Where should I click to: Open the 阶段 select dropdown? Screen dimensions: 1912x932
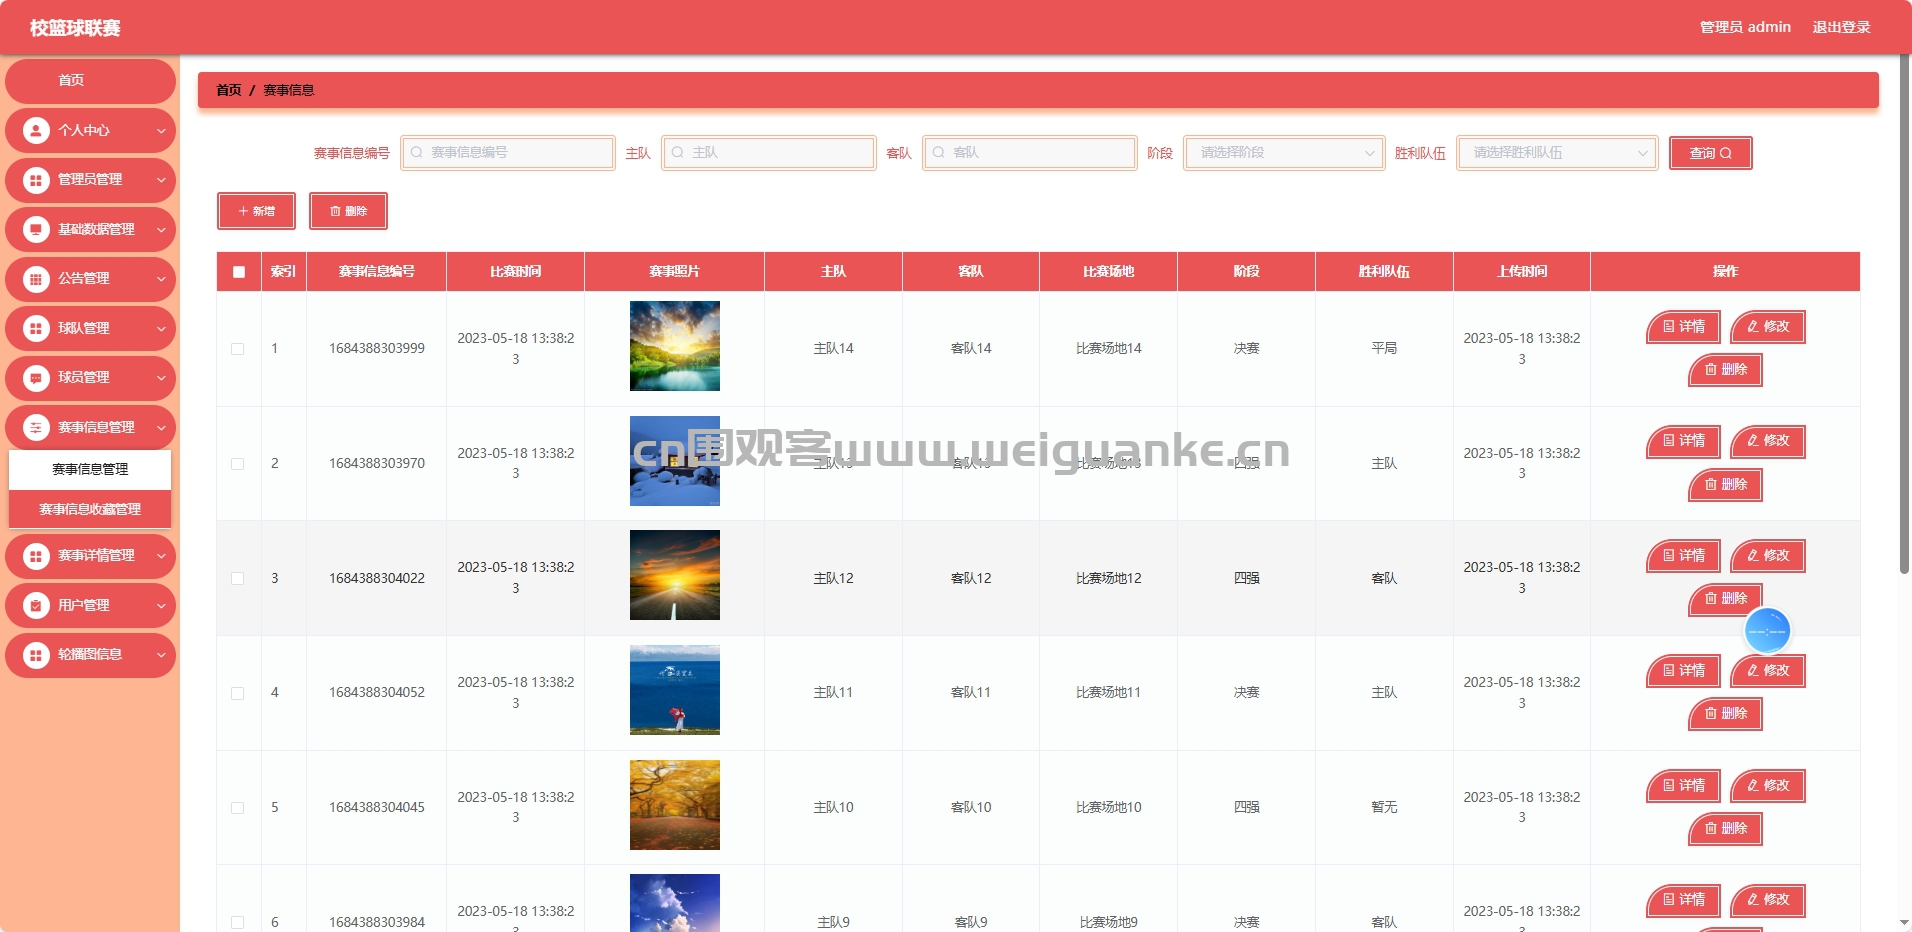pyautogui.click(x=1284, y=153)
